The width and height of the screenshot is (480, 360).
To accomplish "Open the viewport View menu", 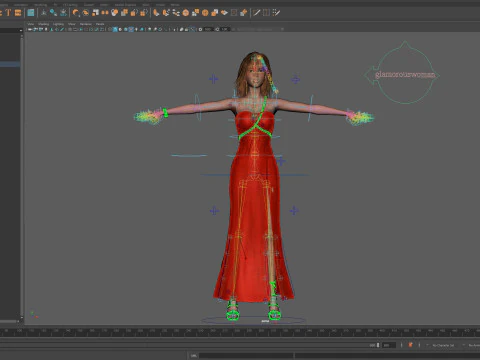I will 31,24.
